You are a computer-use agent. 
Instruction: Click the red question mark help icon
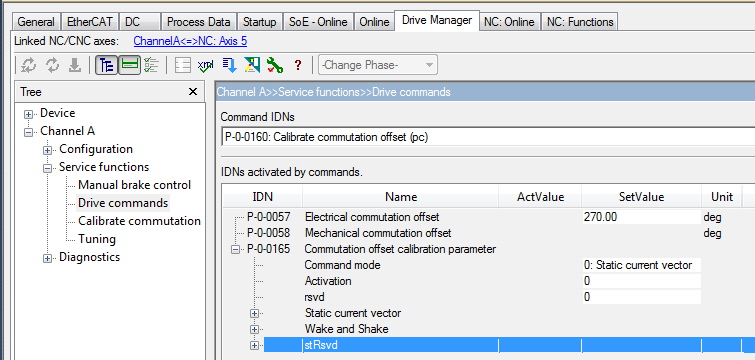298,65
